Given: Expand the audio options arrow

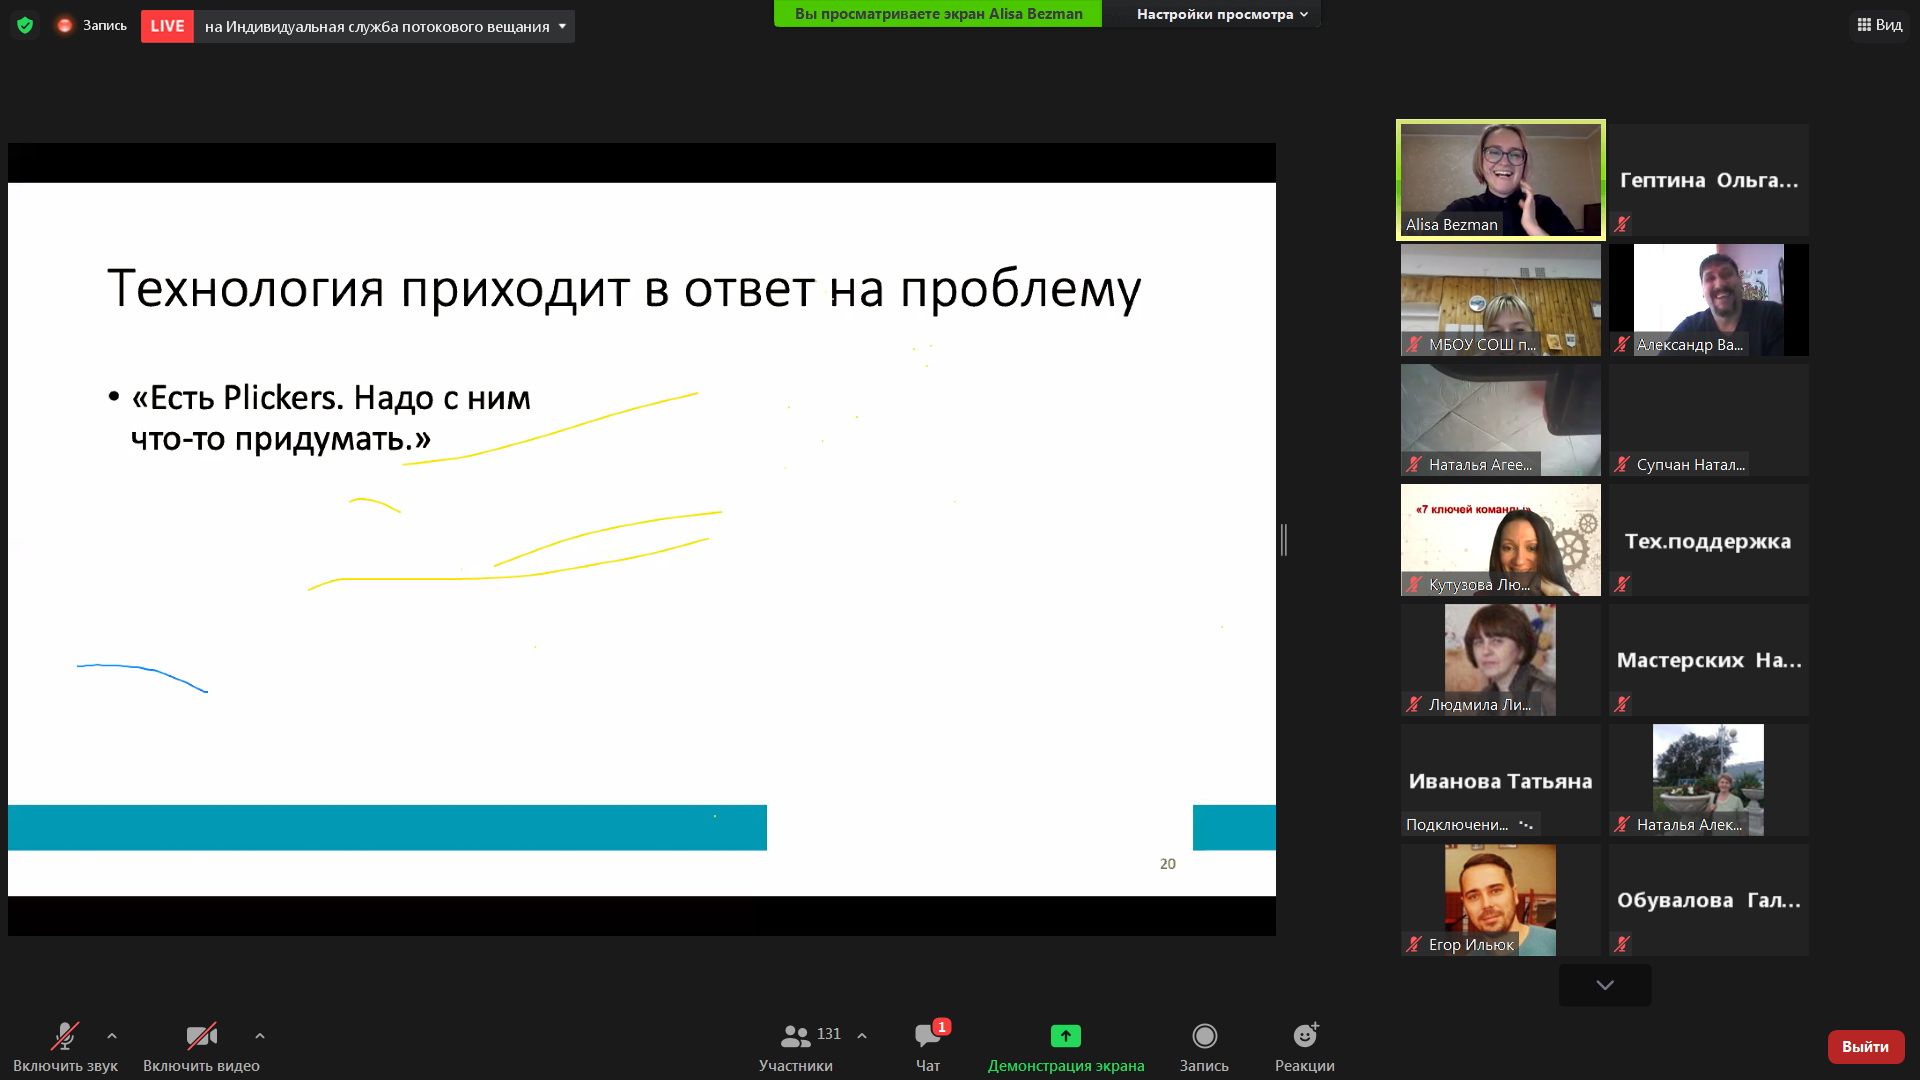Looking at the screenshot, I should point(112,1036).
